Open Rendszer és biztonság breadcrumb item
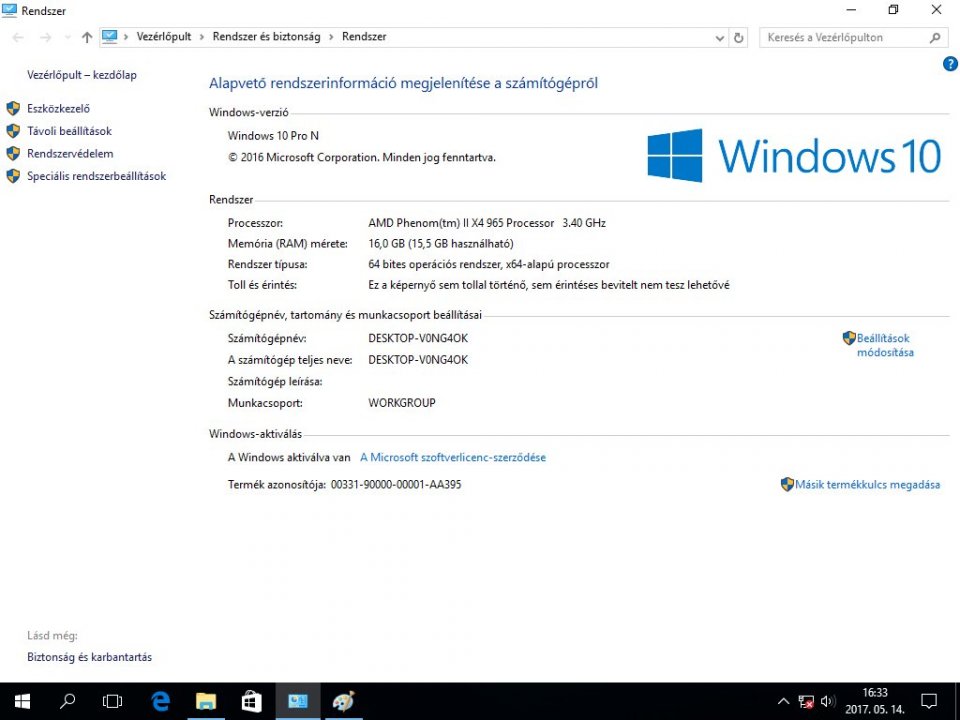960x720 pixels. click(266, 37)
